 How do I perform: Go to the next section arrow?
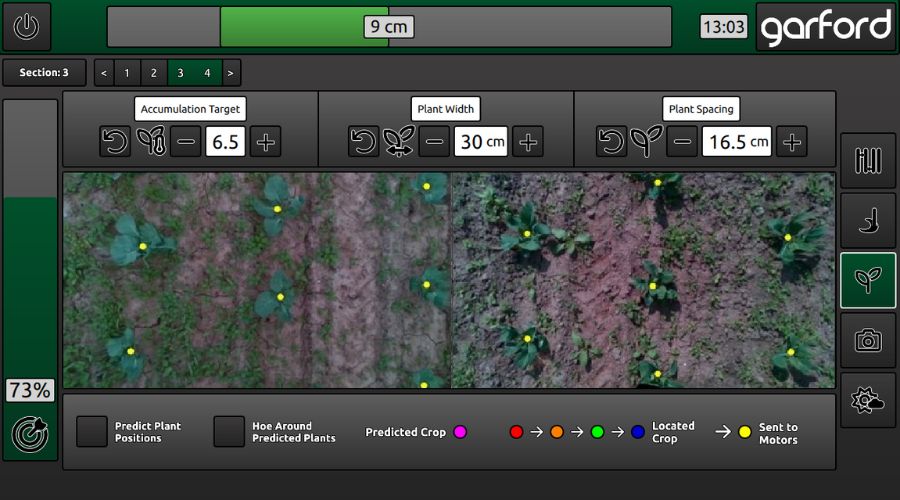[231, 73]
